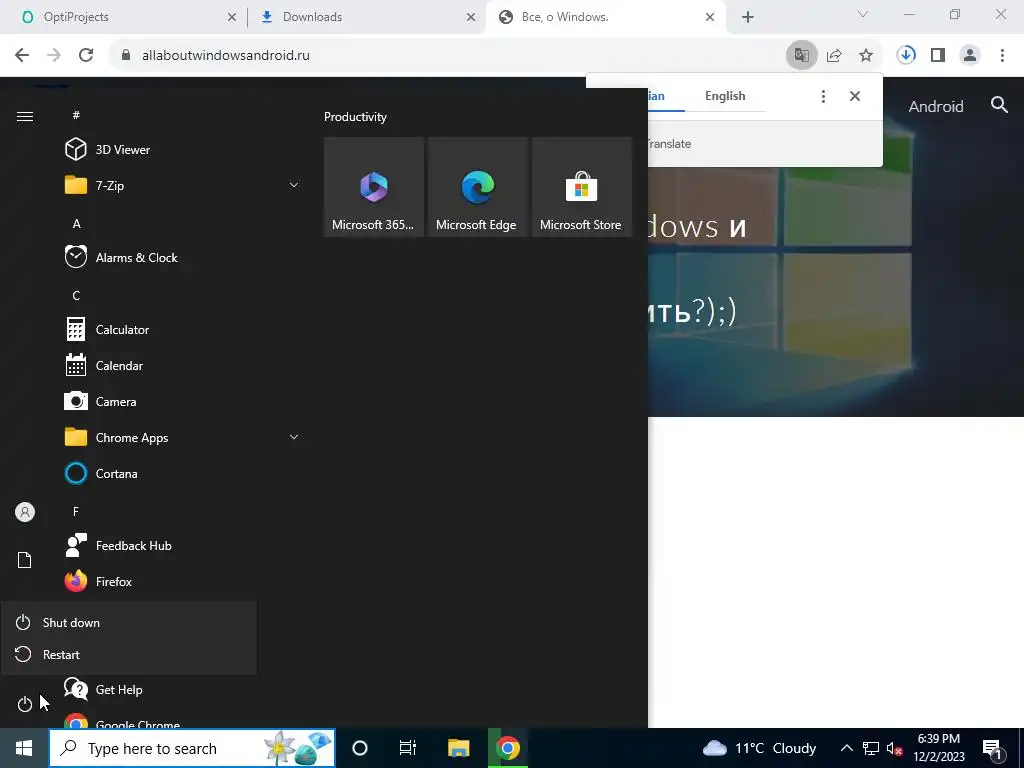Show hidden system tray icons
Screen dimensions: 1024x768
[846, 748]
